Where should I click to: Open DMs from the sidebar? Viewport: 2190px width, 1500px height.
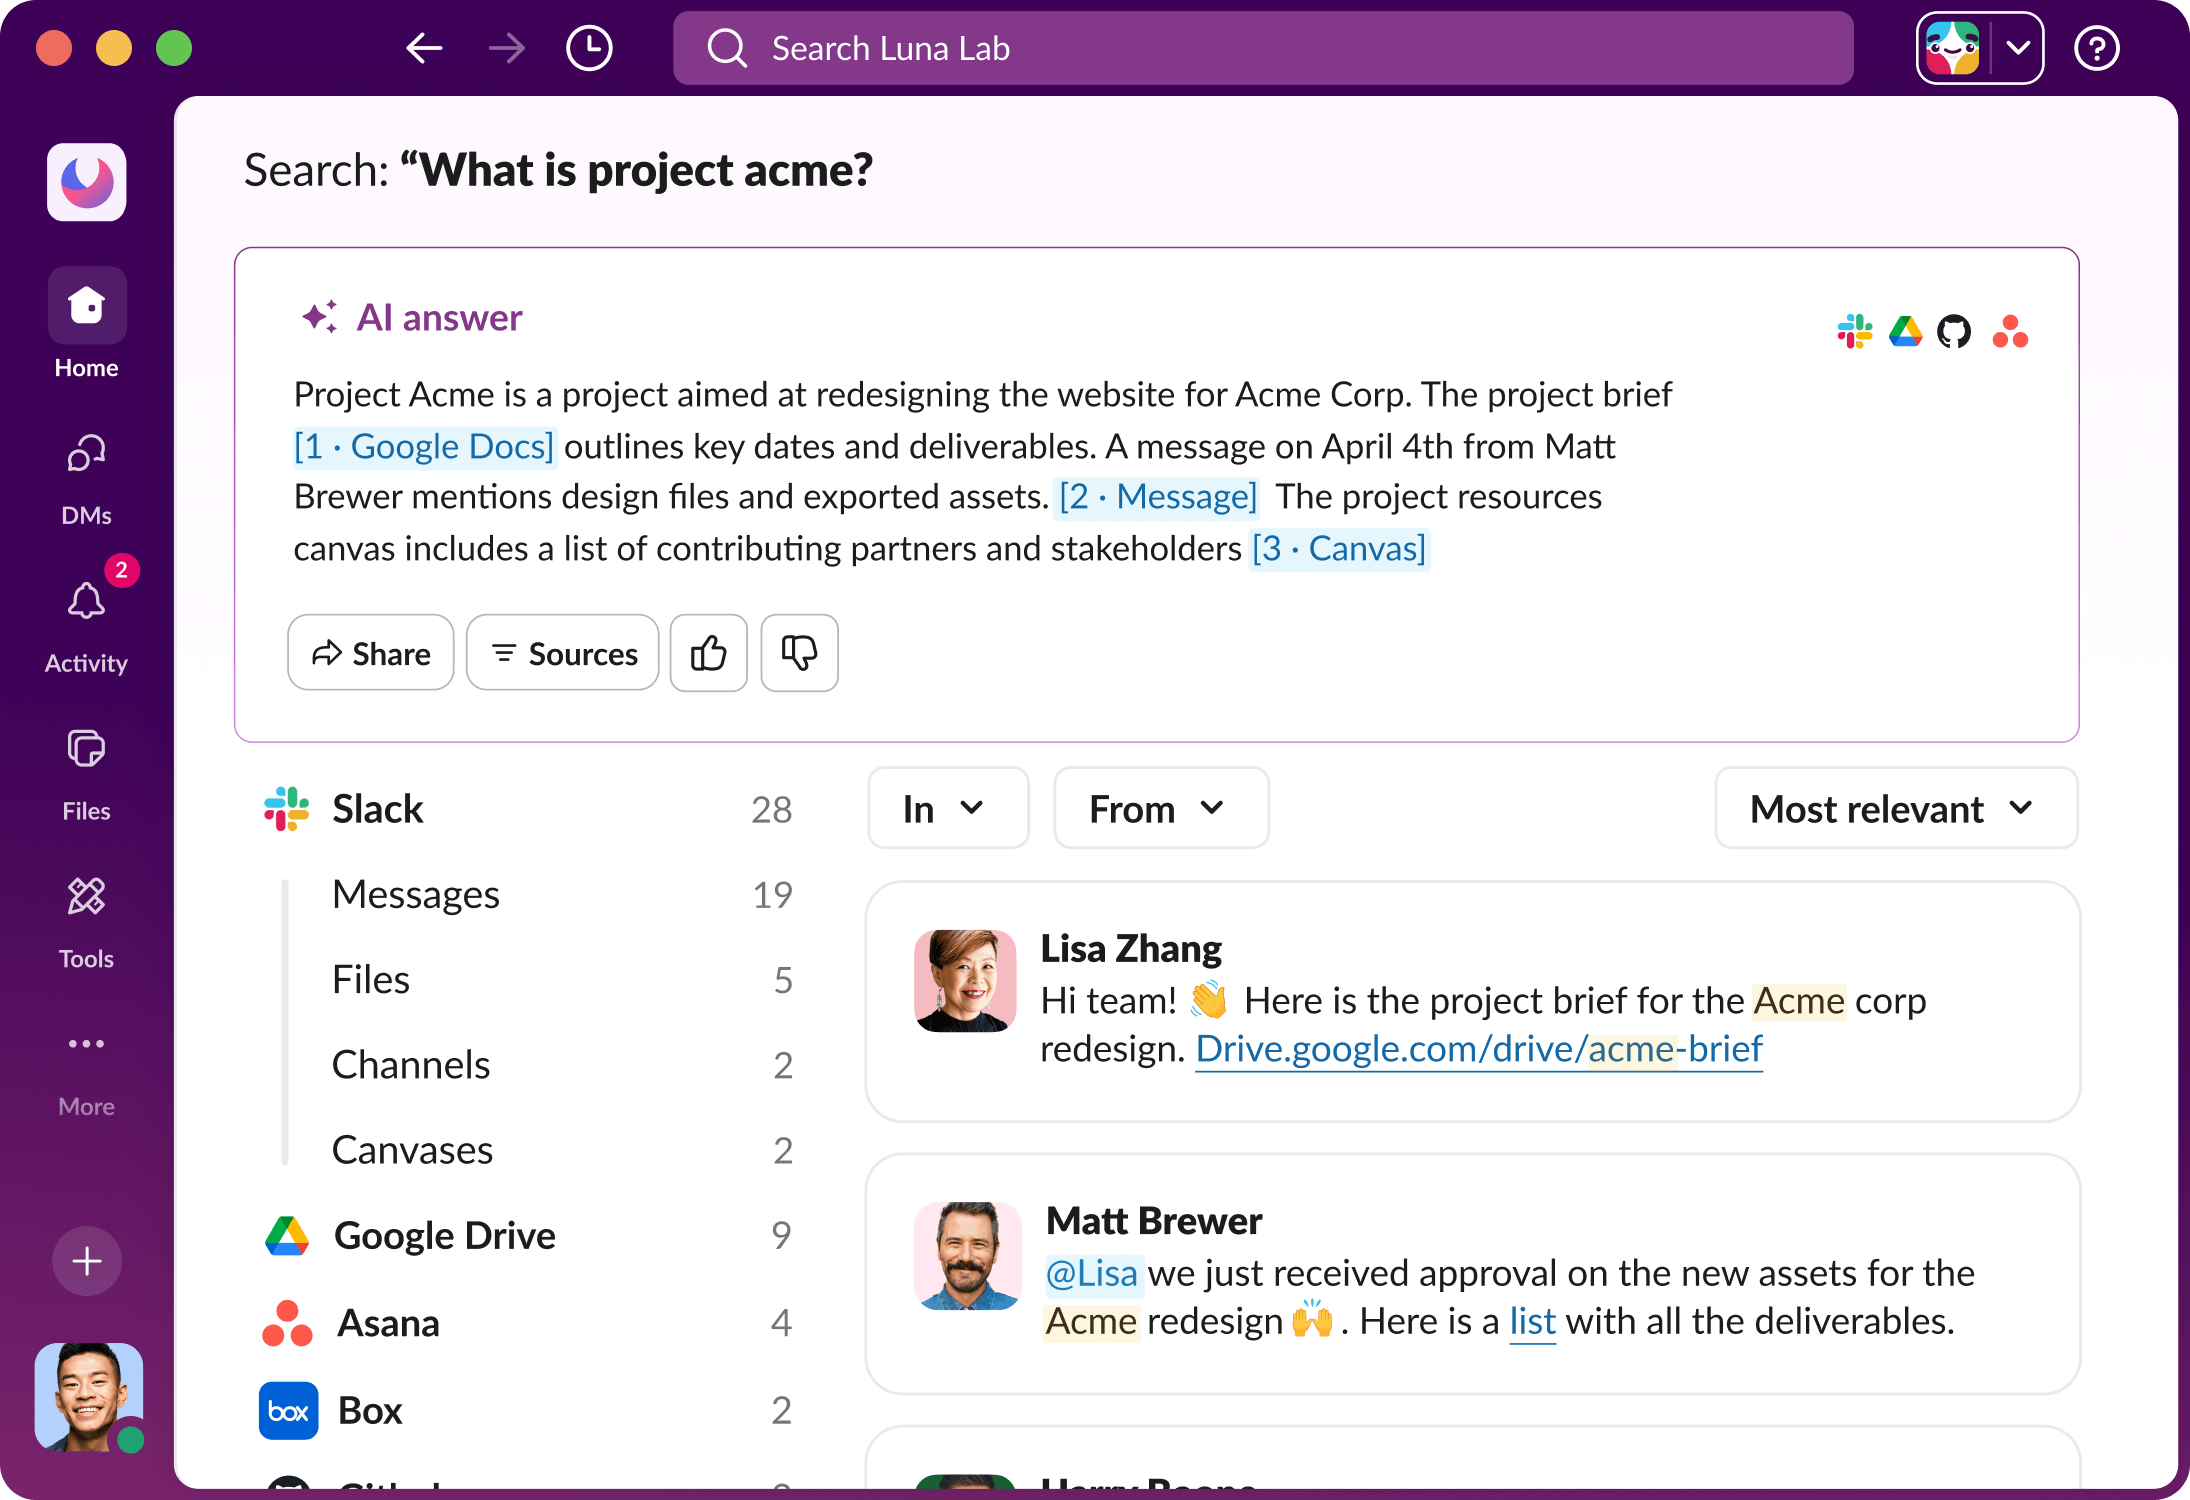87,455
